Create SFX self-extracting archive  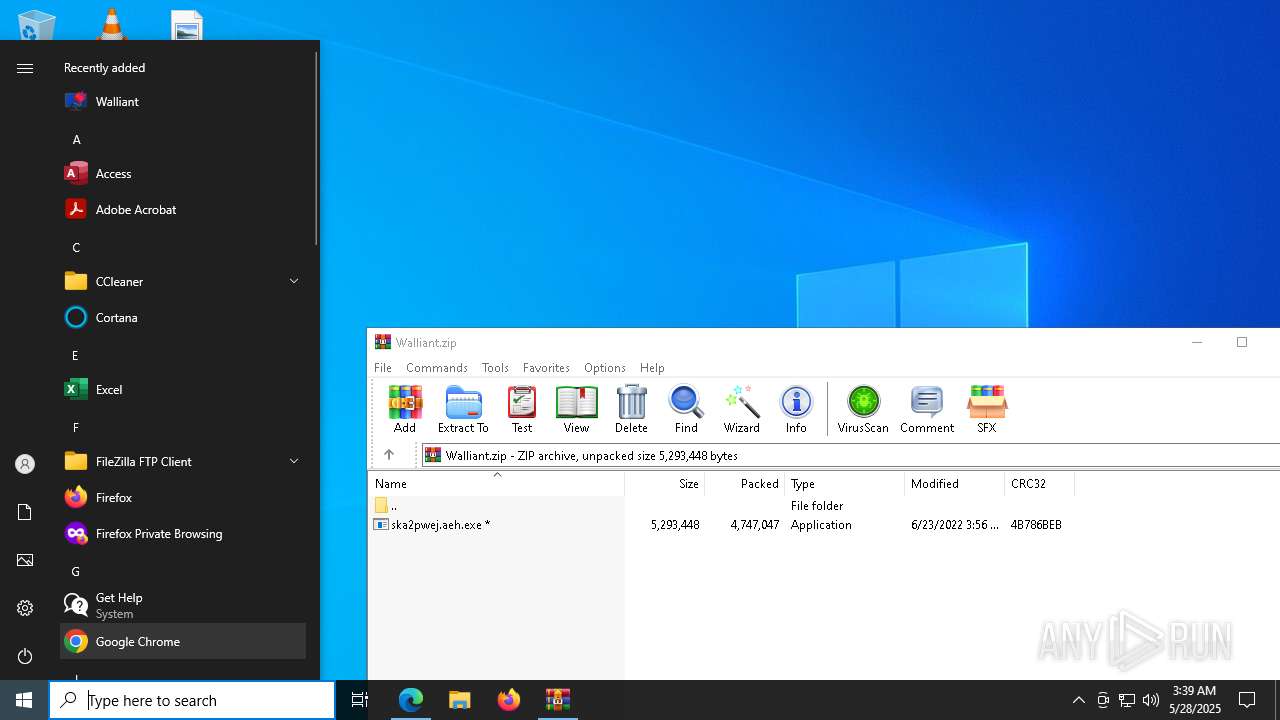[x=987, y=409]
